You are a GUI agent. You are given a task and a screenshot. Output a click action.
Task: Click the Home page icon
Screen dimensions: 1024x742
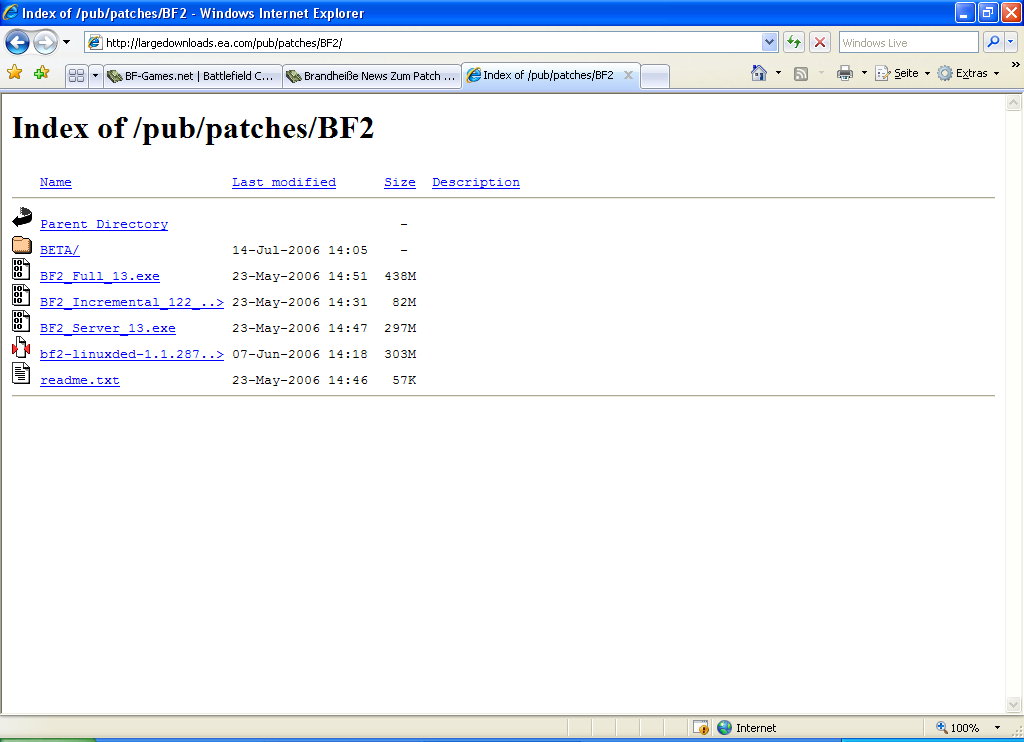pos(759,73)
